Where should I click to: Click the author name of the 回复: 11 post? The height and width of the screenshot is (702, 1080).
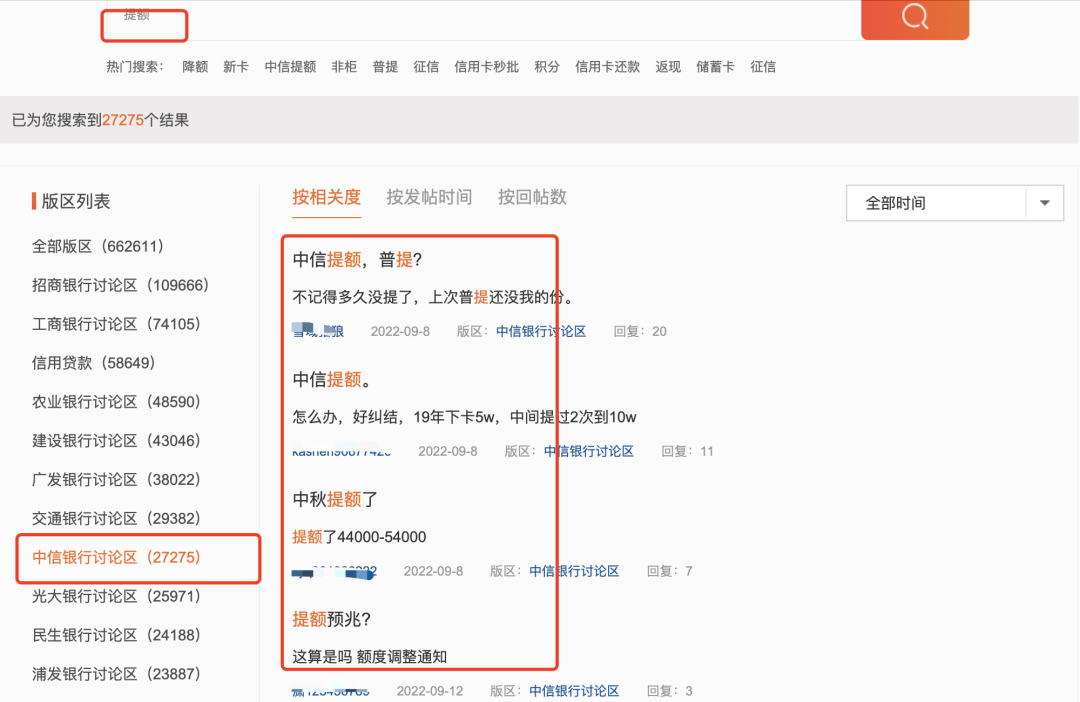[x=342, y=451]
